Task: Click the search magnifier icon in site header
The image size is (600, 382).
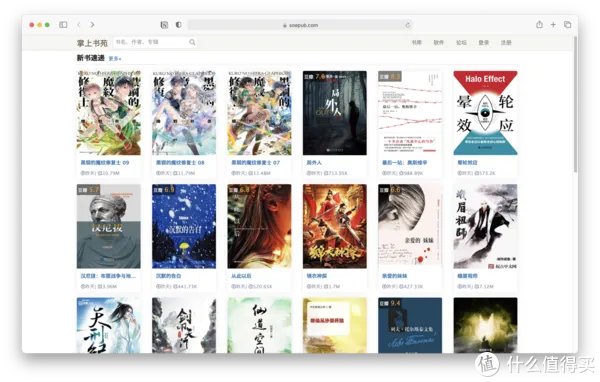Action: click(x=192, y=42)
